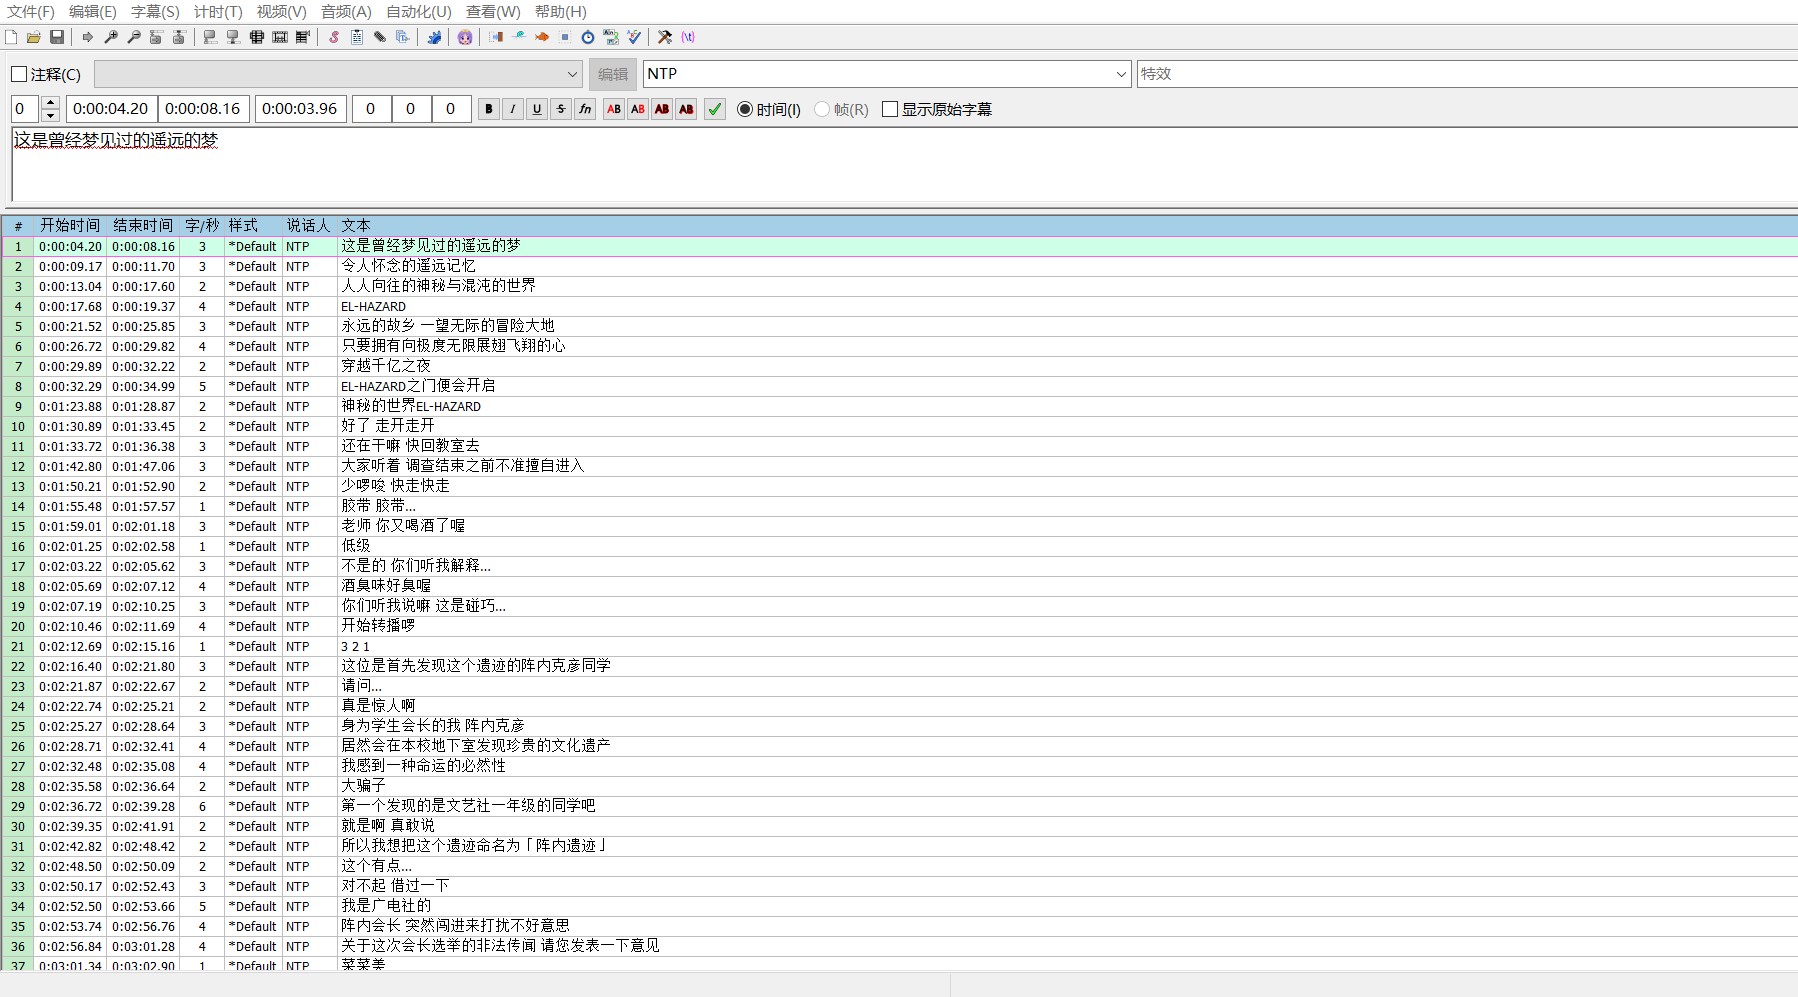Open the NTP actor dropdown
The image size is (1798, 997).
1121,74
